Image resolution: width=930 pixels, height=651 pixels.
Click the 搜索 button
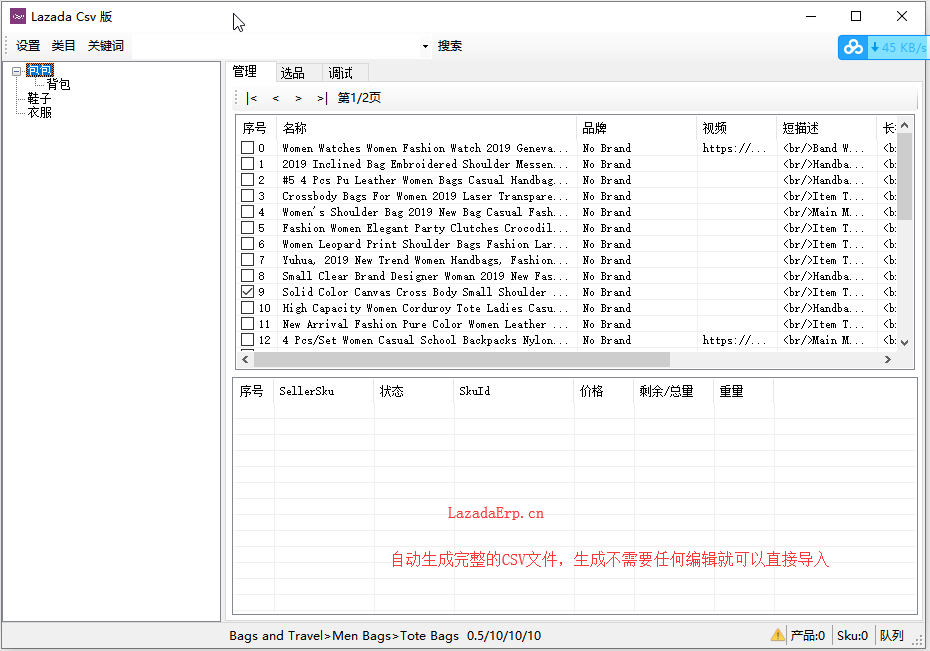tap(450, 46)
